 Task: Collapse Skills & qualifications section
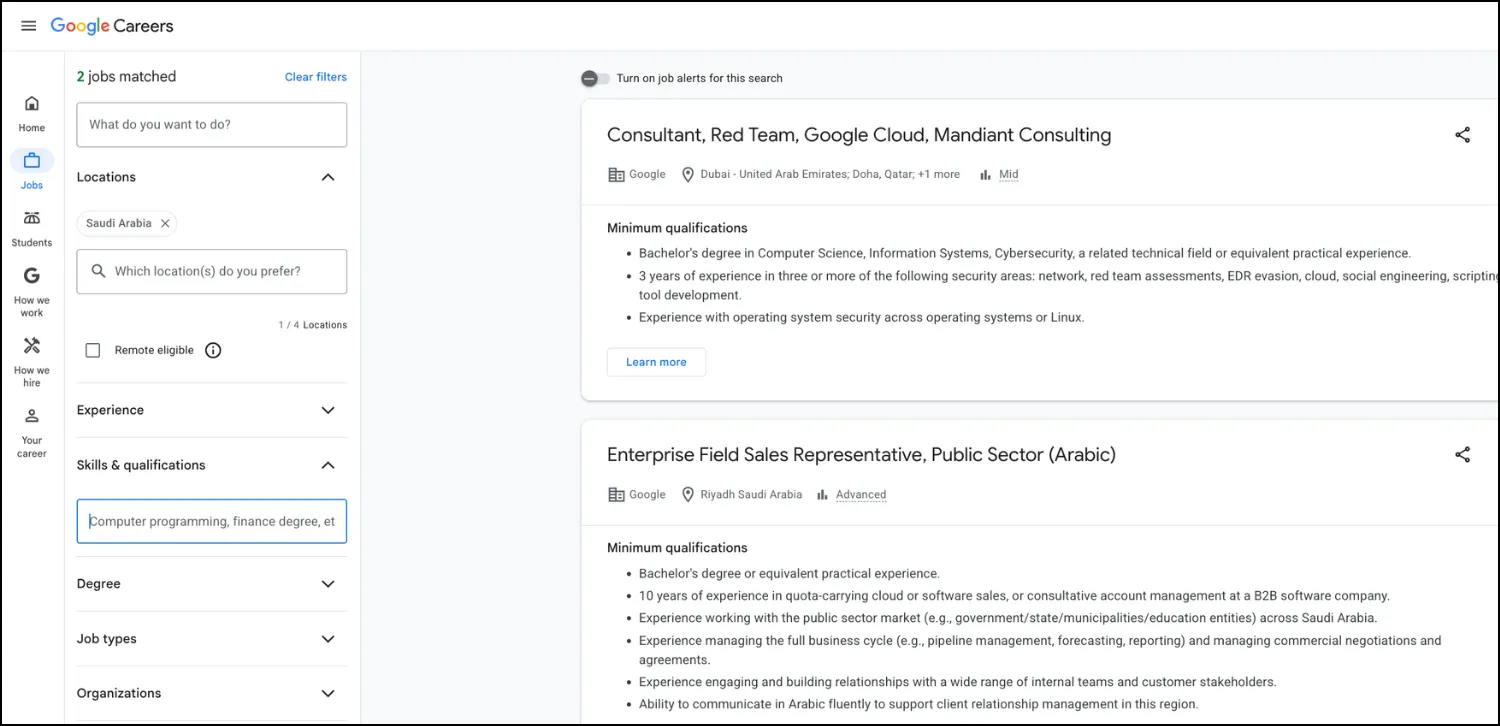328,465
